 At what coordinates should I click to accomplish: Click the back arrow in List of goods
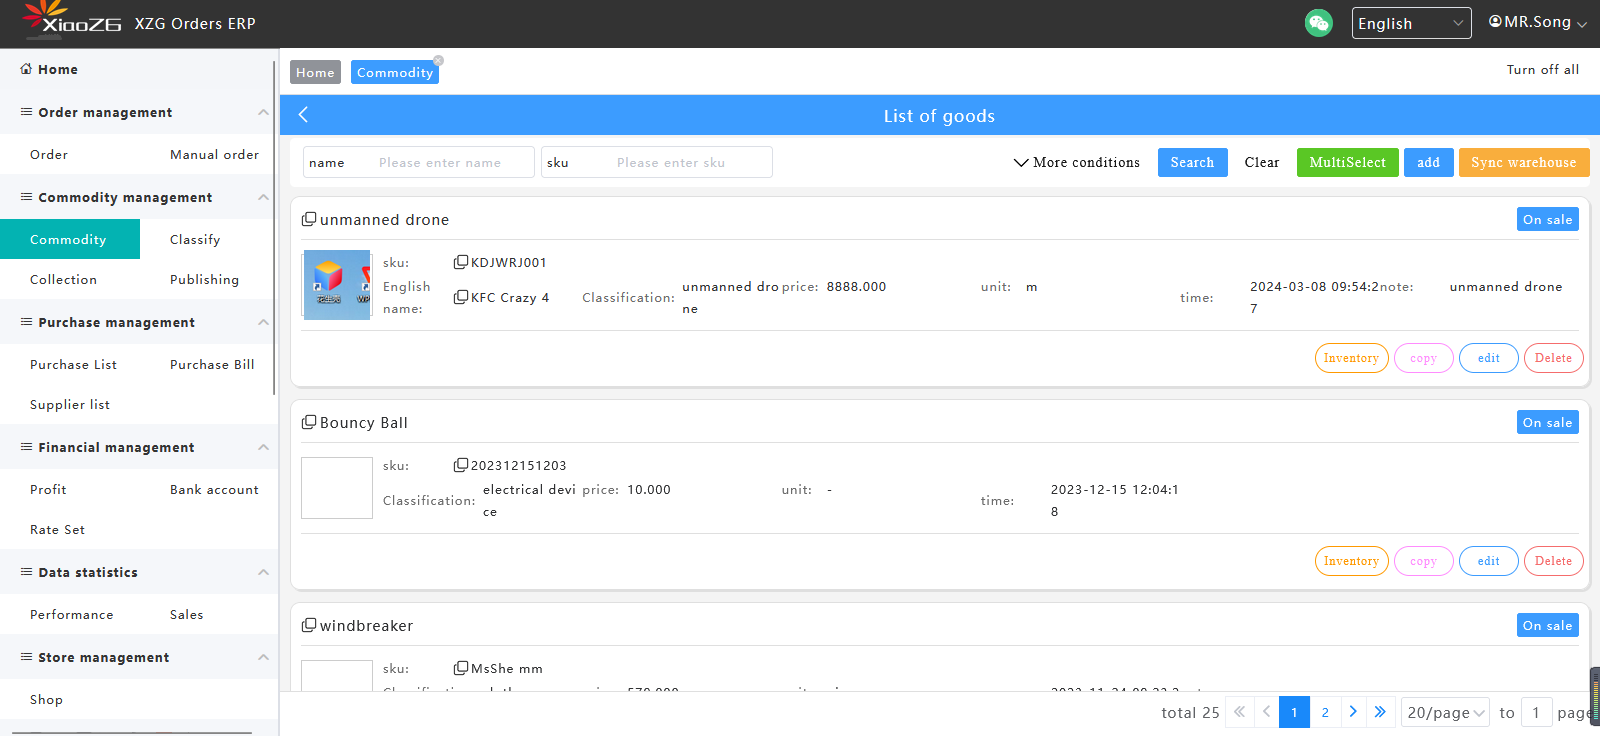[x=303, y=115]
